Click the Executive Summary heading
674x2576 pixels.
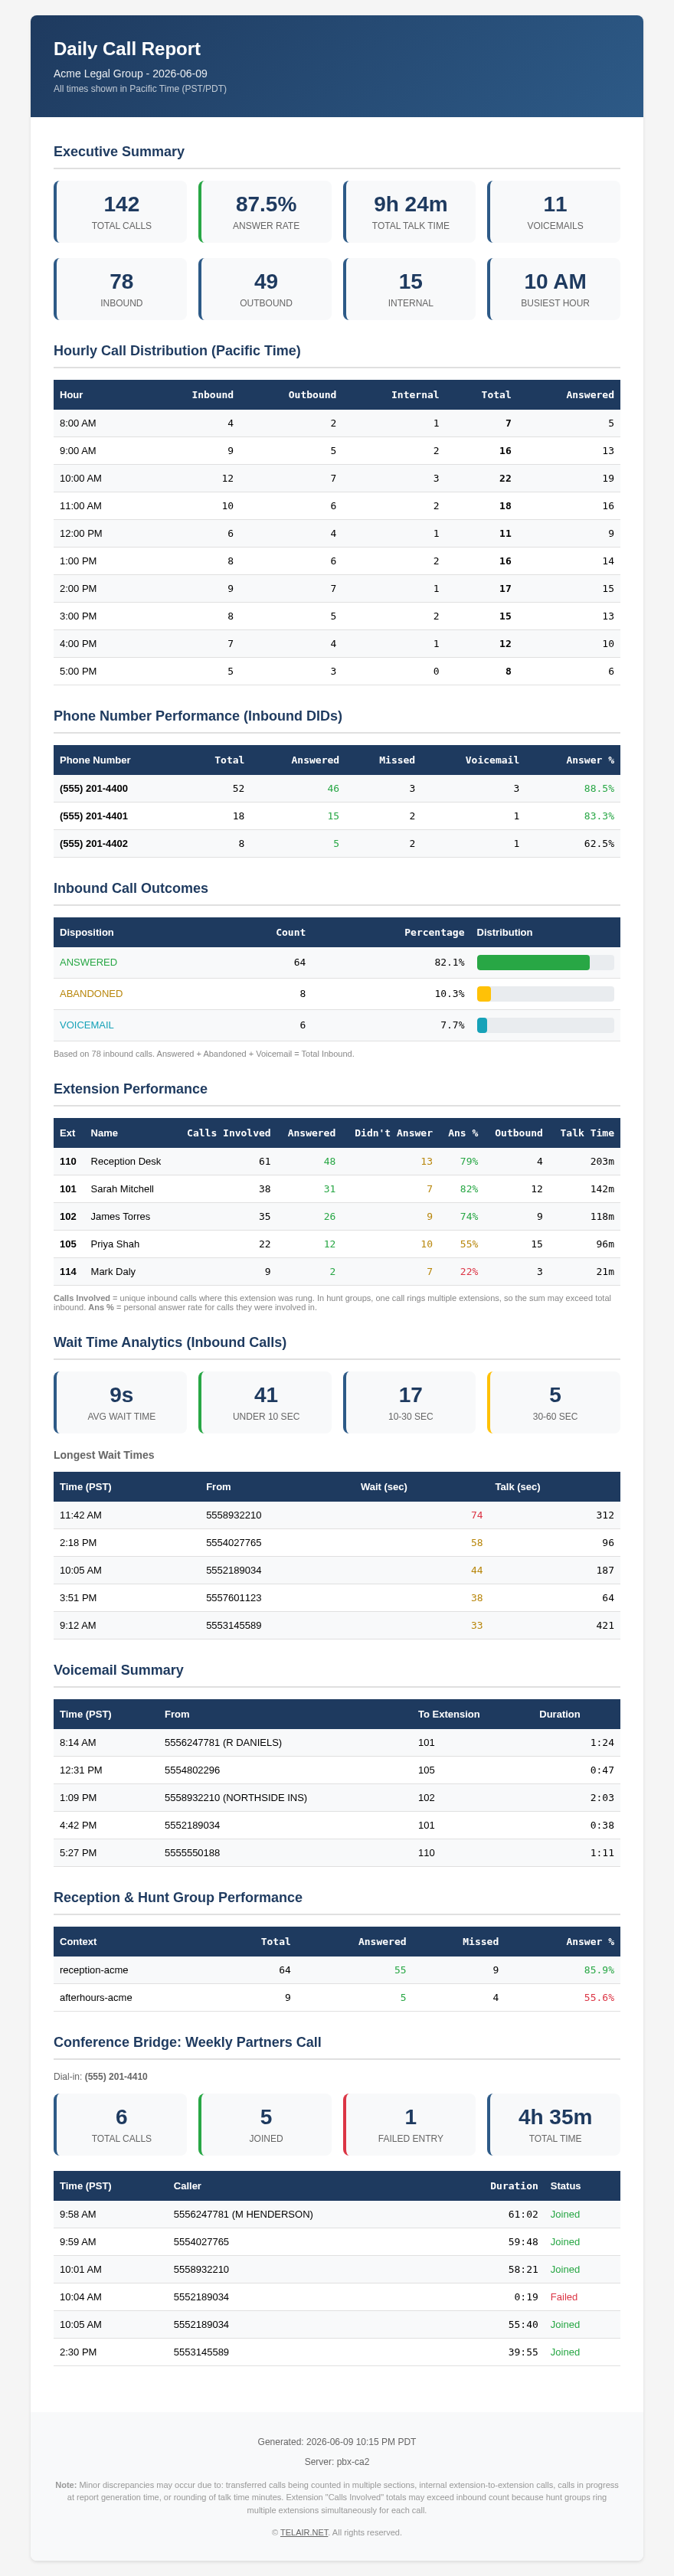point(119,151)
